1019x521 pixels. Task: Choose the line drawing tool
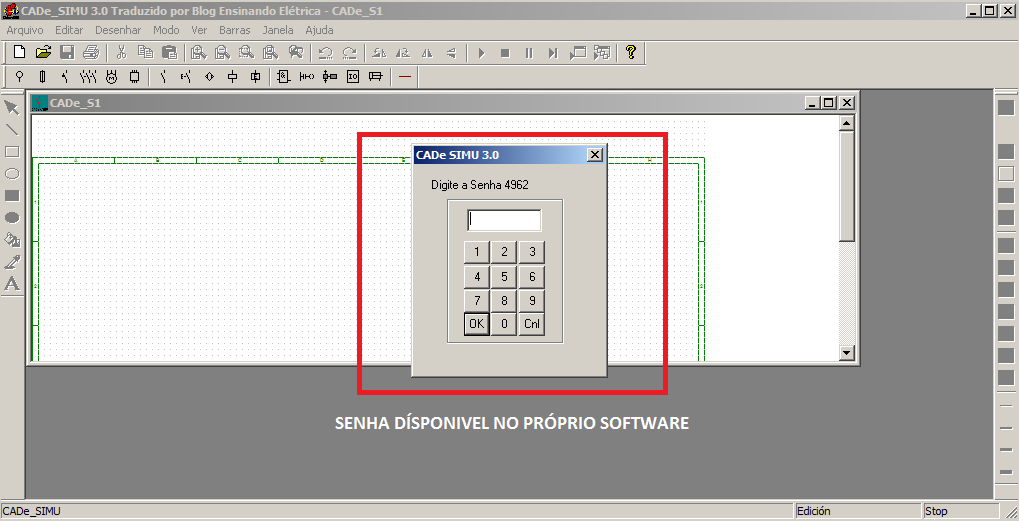pos(12,130)
